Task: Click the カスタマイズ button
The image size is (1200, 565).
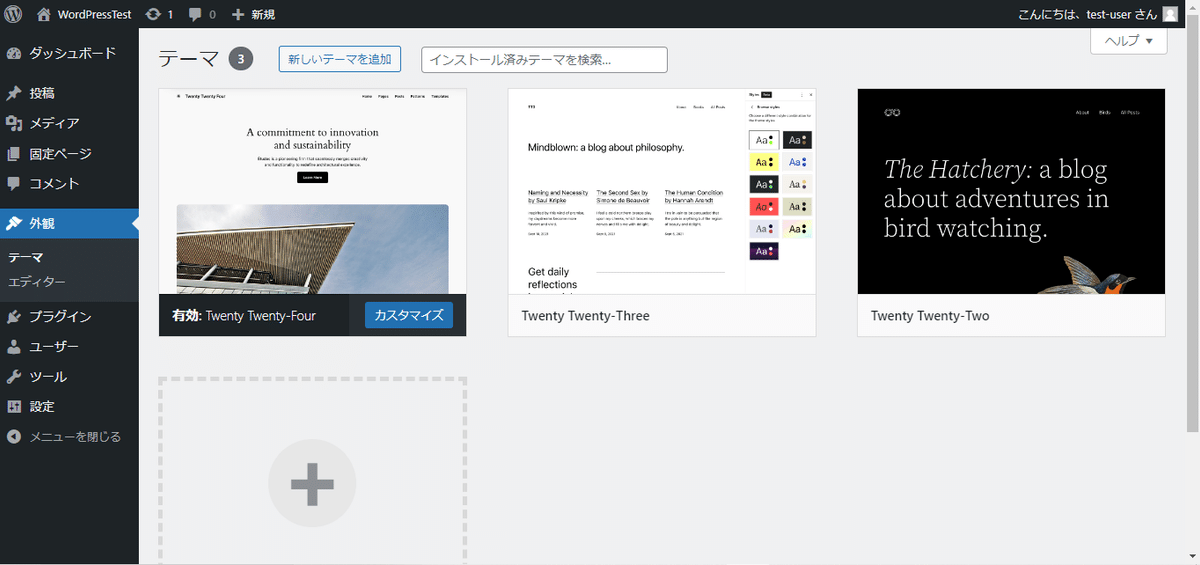Action: tap(409, 315)
